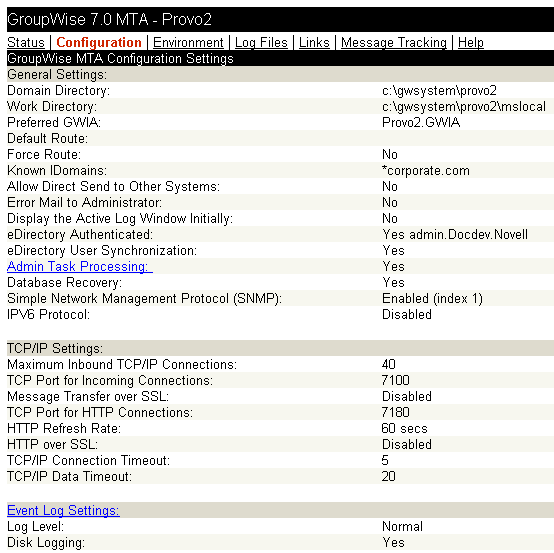Click the 7180 port value
This screenshot has height=553, width=554.
pyautogui.click(x=395, y=412)
